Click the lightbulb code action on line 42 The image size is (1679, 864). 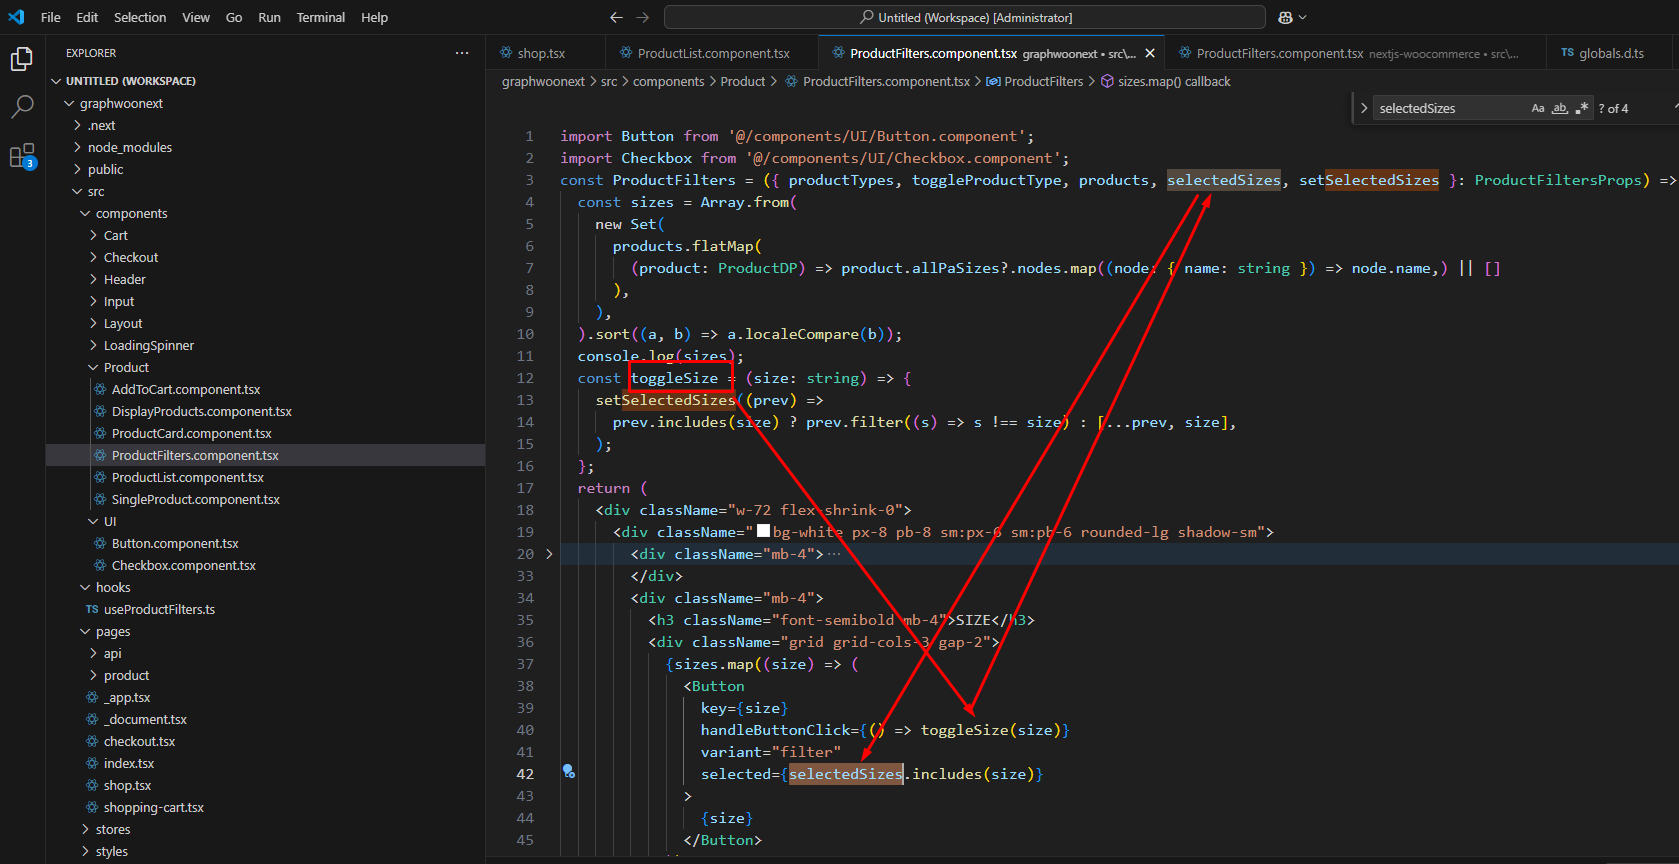click(x=568, y=771)
